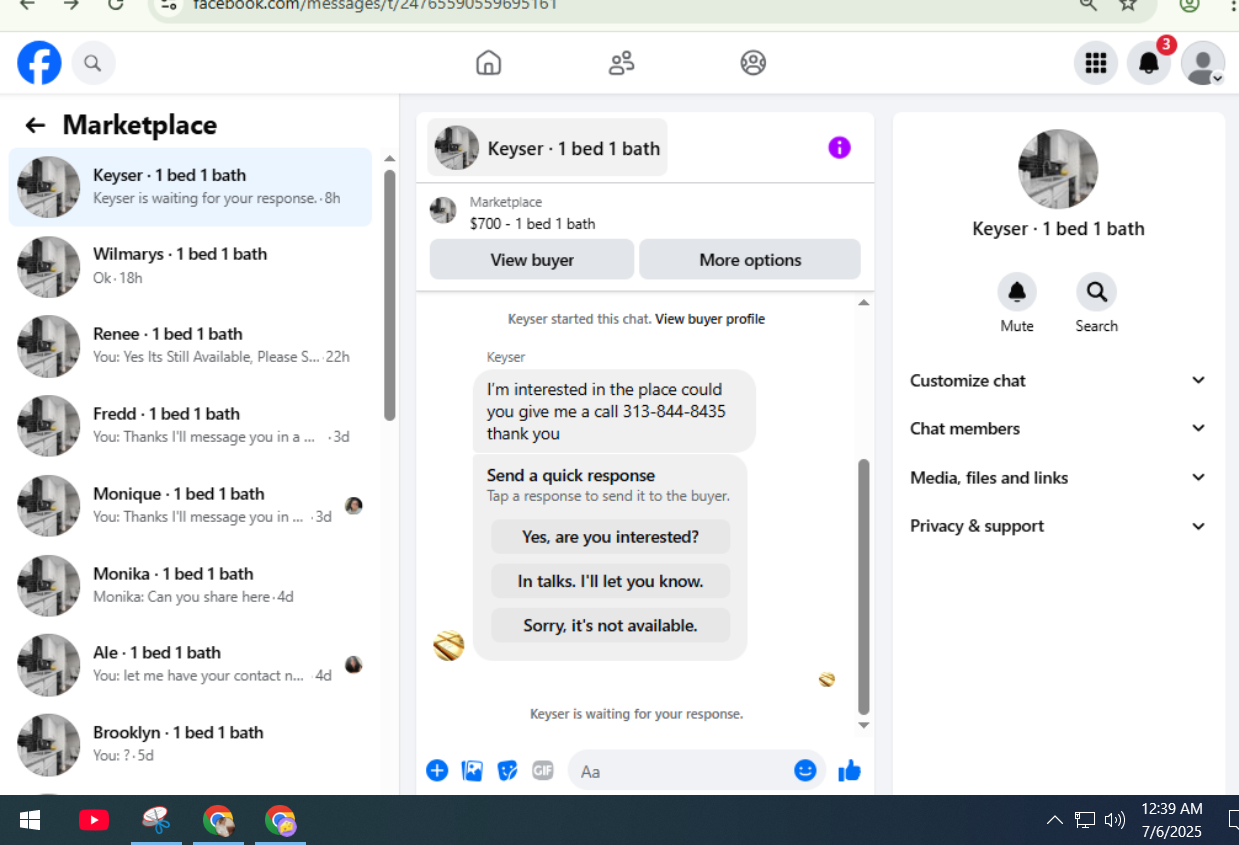Open emoji picker smiley icon
The image size is (1239, 845).
[x=805, y=770]
